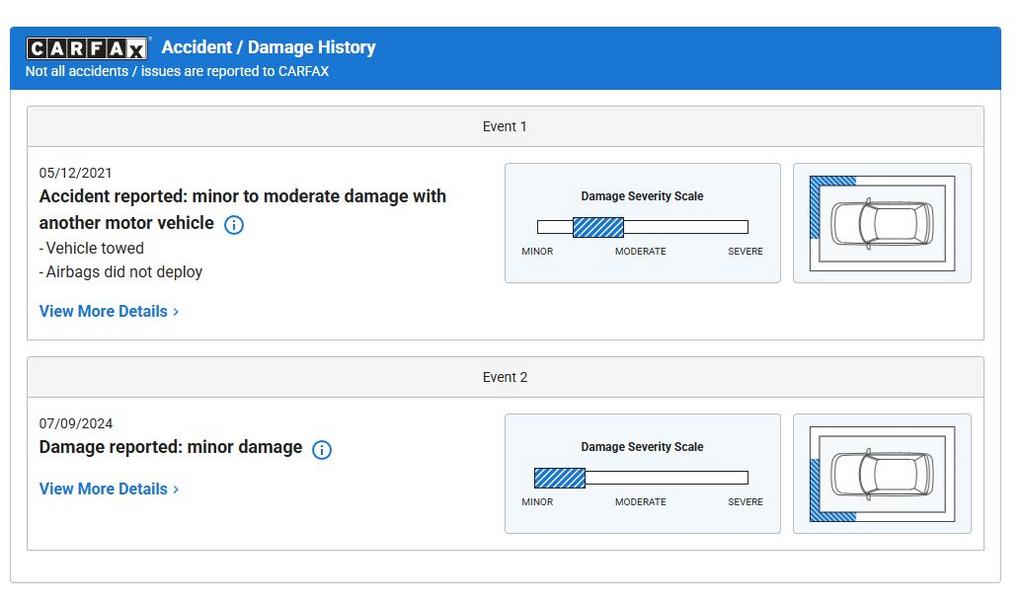Click the CARFAX logo in the header
This screenshot has height=602, width=1024.
87,48
